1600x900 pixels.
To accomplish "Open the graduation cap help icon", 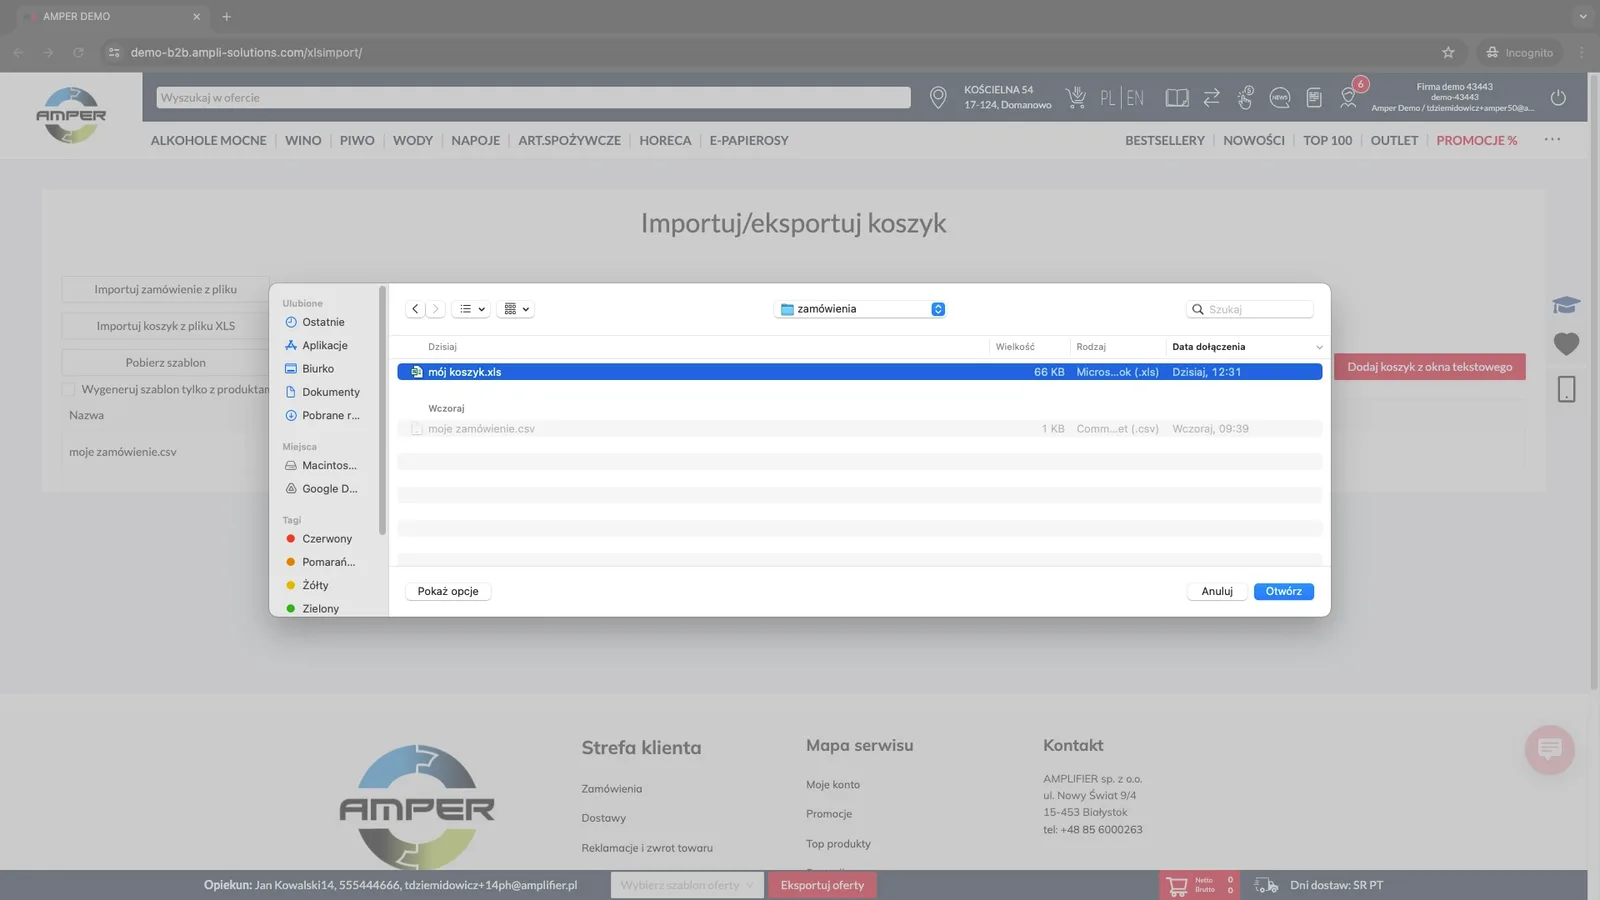I will [1566, 305].
